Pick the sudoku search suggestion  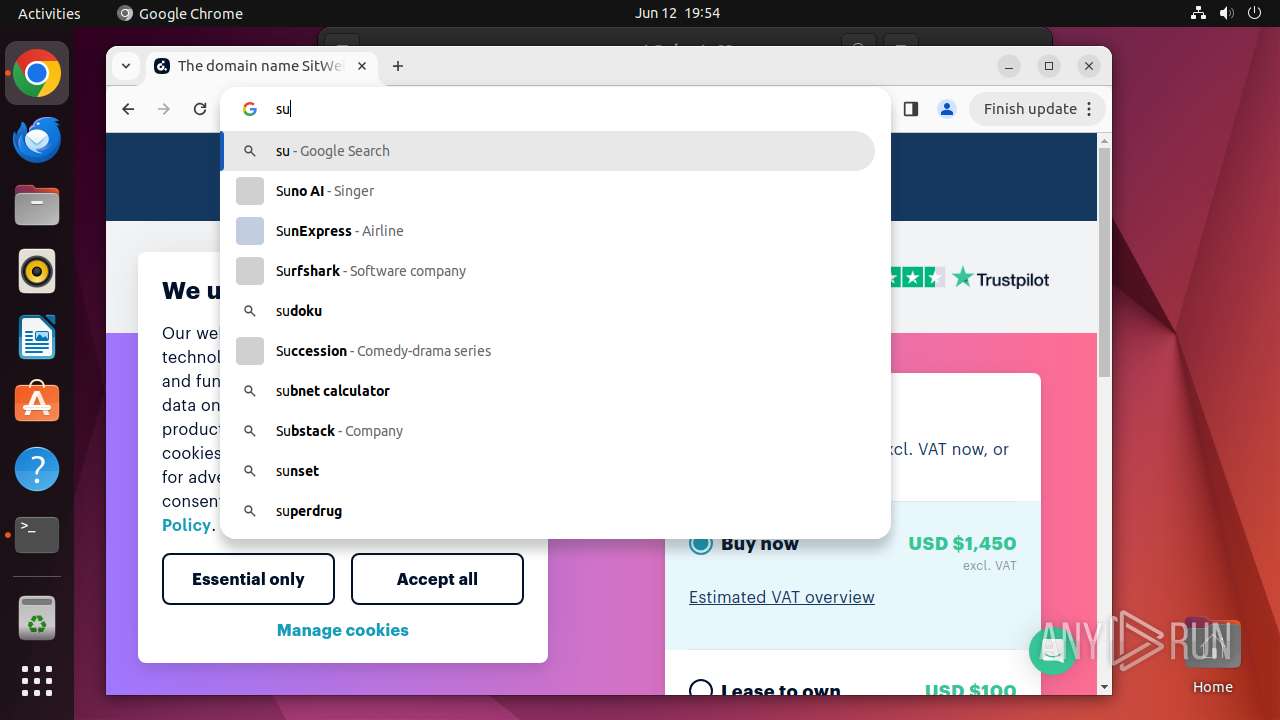(x=548, y=311)
